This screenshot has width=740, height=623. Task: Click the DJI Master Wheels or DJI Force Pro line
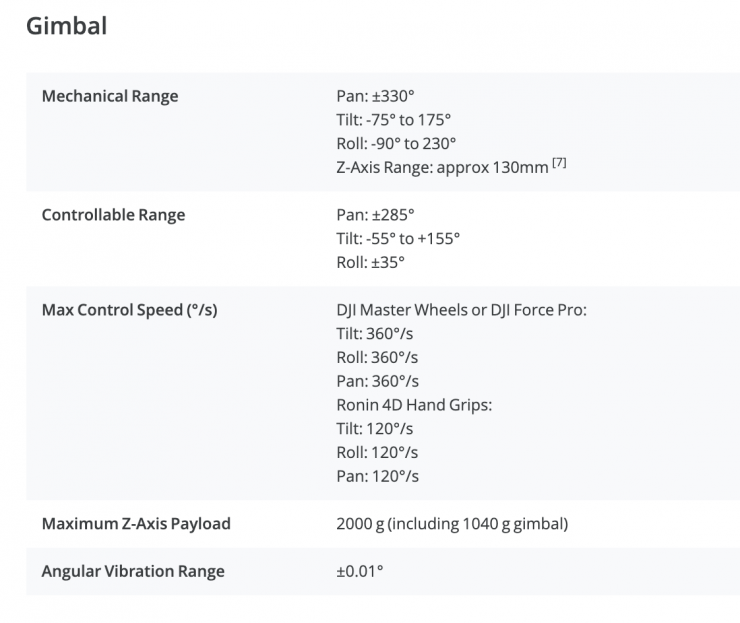tap(461, 309)
